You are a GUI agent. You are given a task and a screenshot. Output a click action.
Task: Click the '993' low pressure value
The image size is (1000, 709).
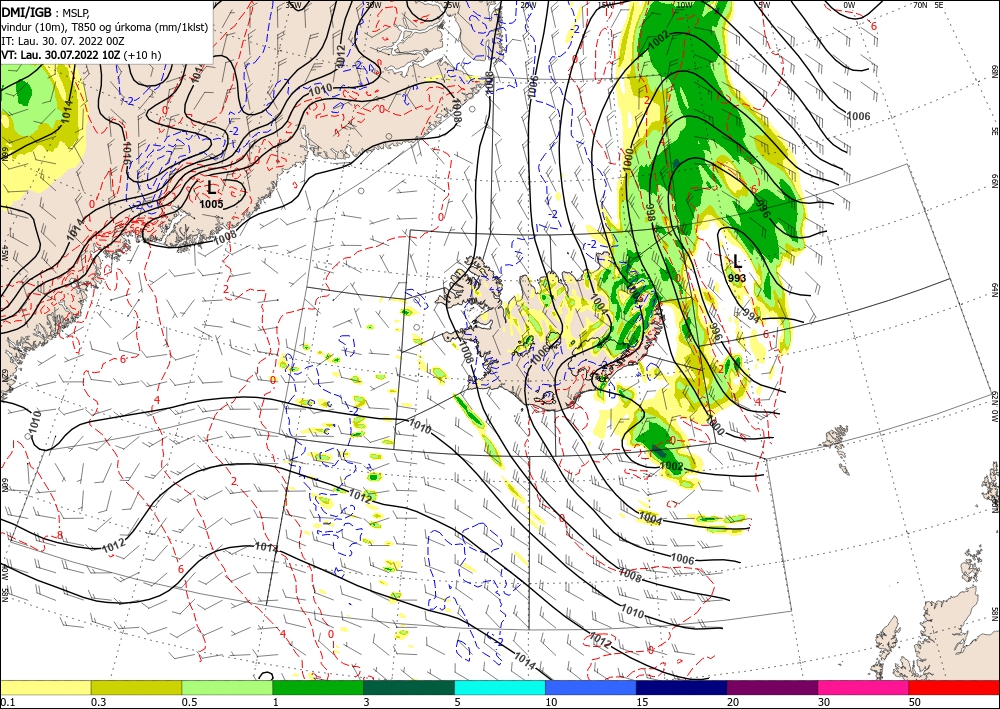point(737,278)
